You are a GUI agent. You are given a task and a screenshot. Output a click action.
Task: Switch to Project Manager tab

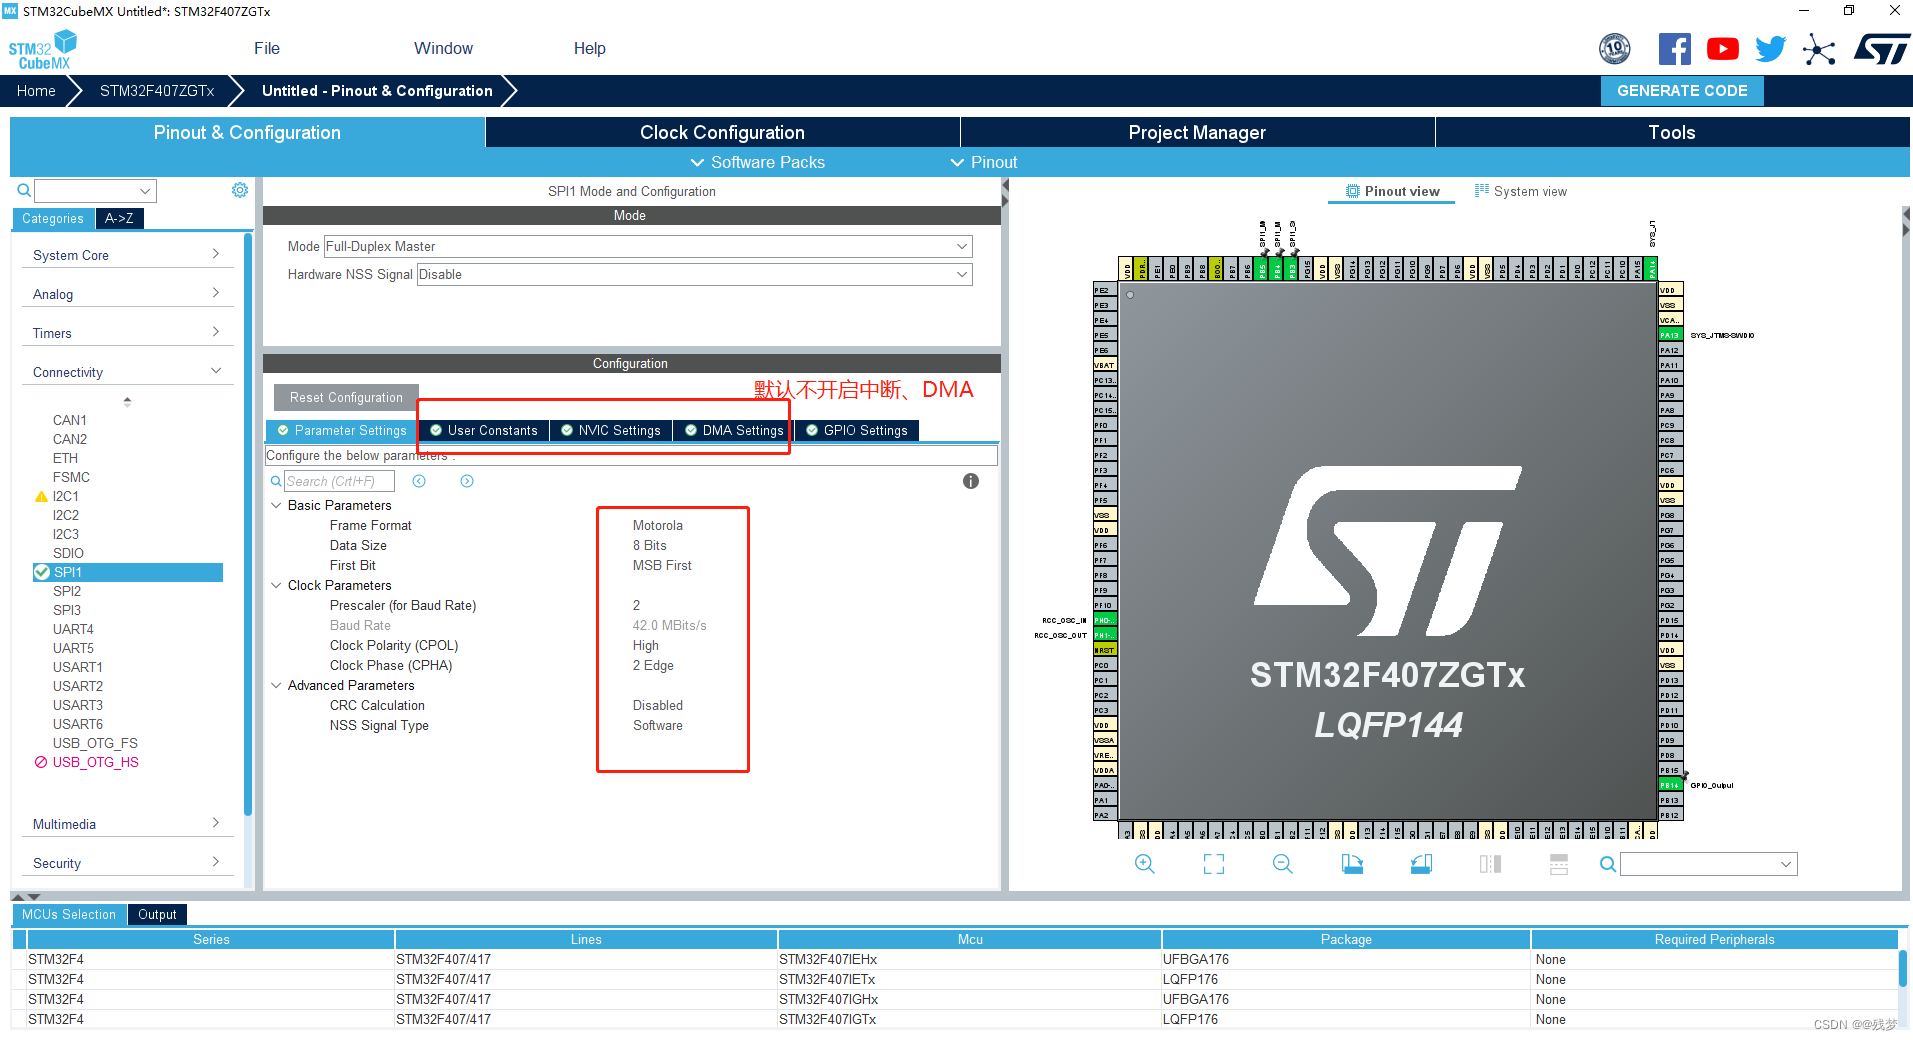(x=1197, y=132)
